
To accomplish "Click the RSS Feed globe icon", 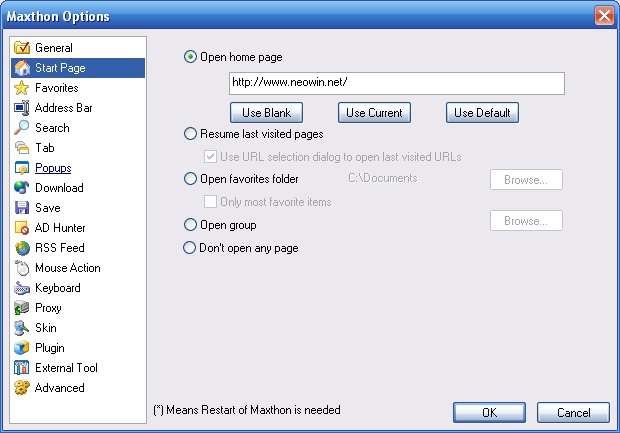I will [22, 248].
